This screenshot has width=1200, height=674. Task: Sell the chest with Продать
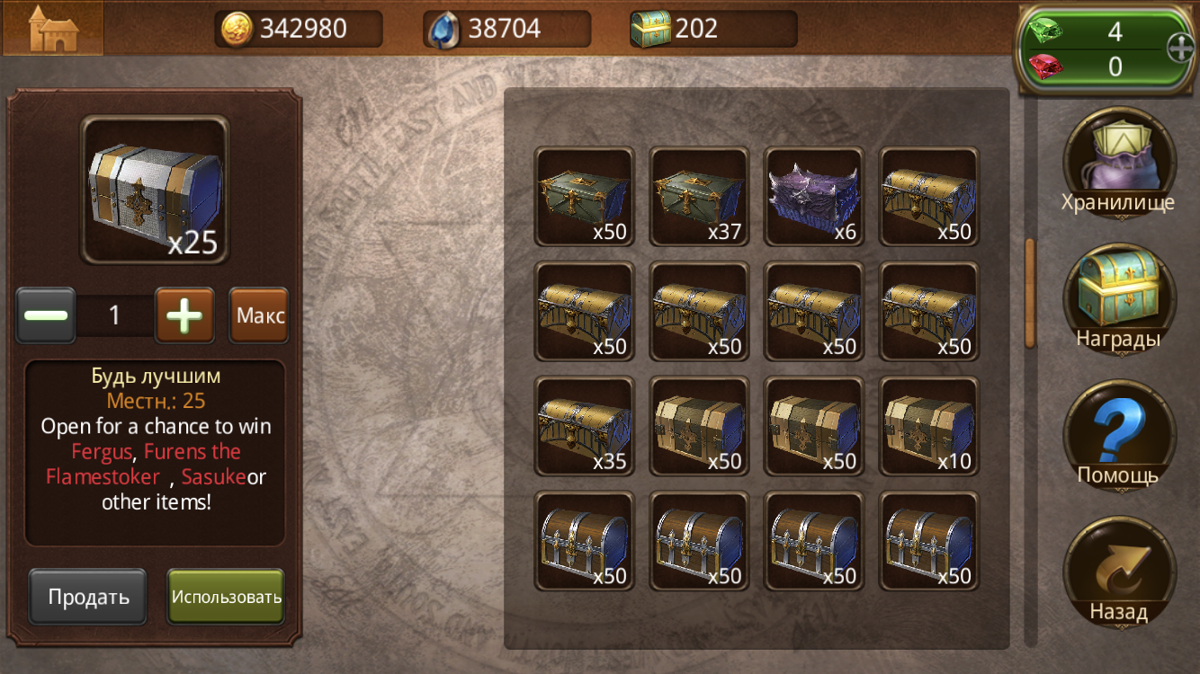[88, 597]
